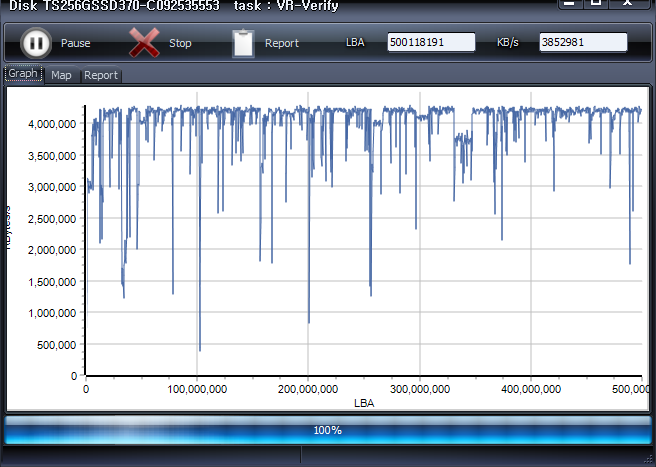
Task: Click the LBA label in toolbar
Action: click(355, 43)
